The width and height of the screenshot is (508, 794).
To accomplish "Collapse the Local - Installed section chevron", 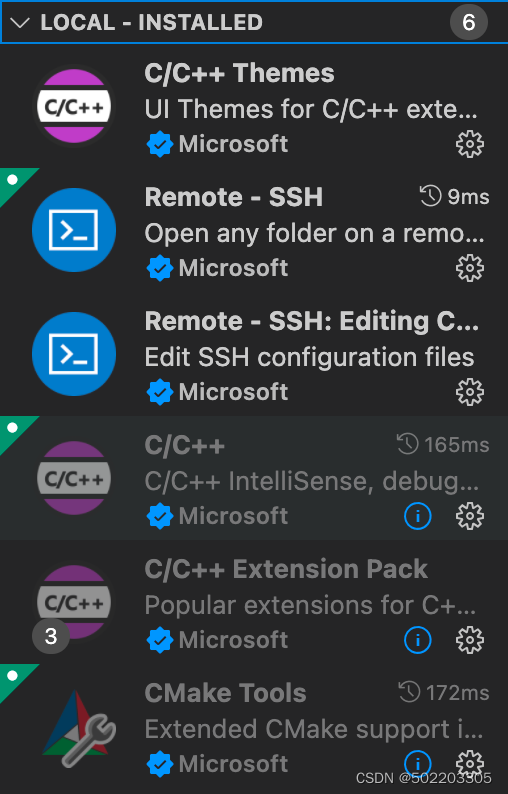I will pos(20,23).
